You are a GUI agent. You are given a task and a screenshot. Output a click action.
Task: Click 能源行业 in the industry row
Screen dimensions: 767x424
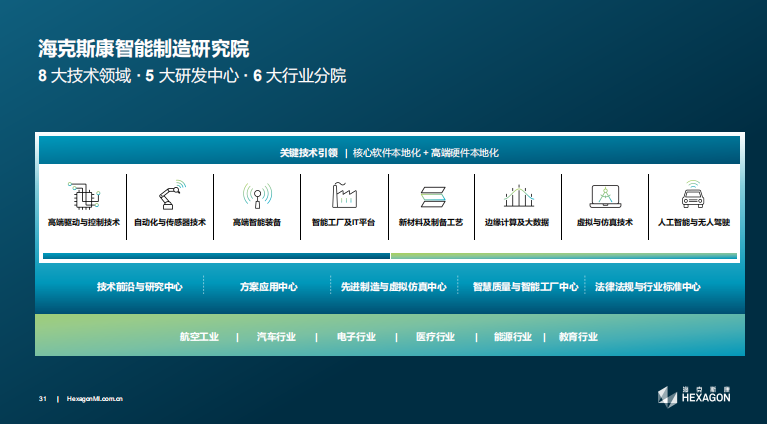[513, 337]
